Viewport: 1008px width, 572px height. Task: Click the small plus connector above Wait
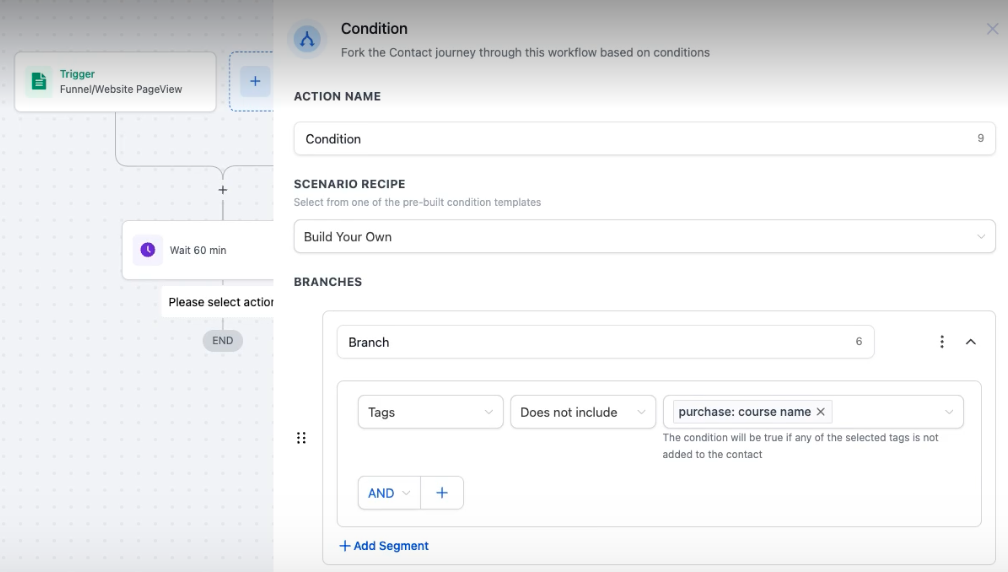click(x=223, y=190)
